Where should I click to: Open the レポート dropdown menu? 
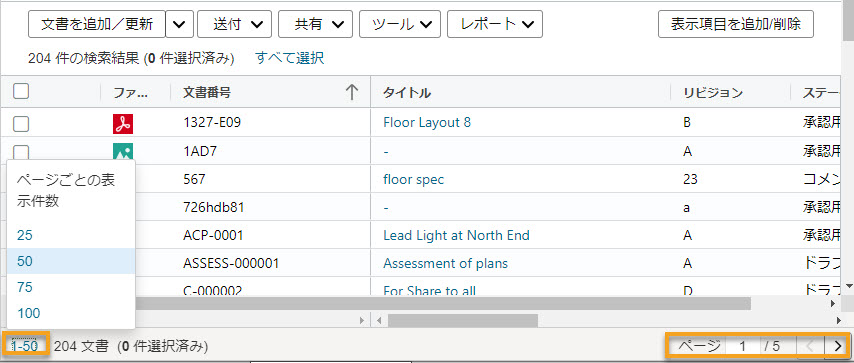pyautogui.click(x=495, y=24)
